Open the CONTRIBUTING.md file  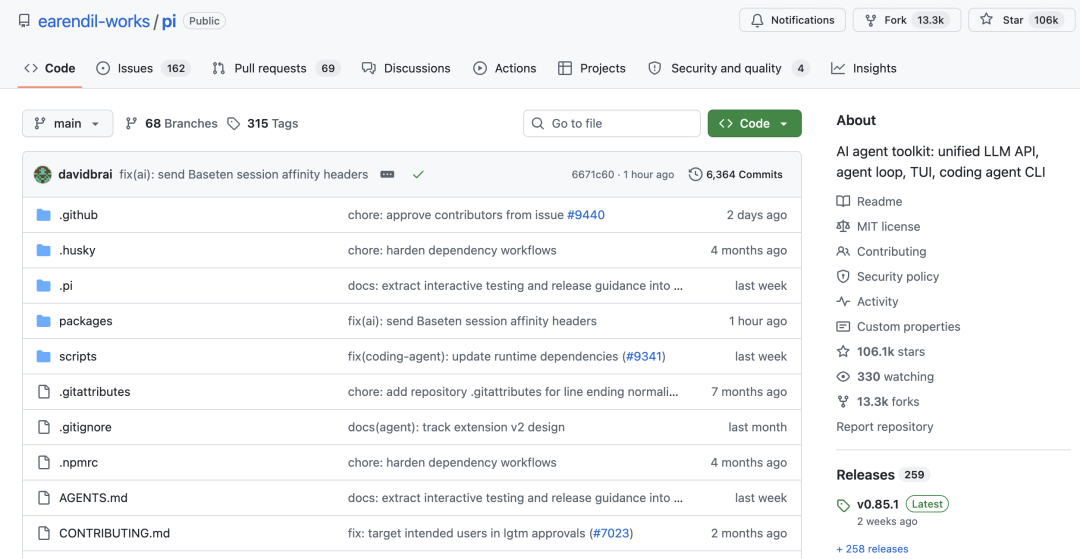114,533
